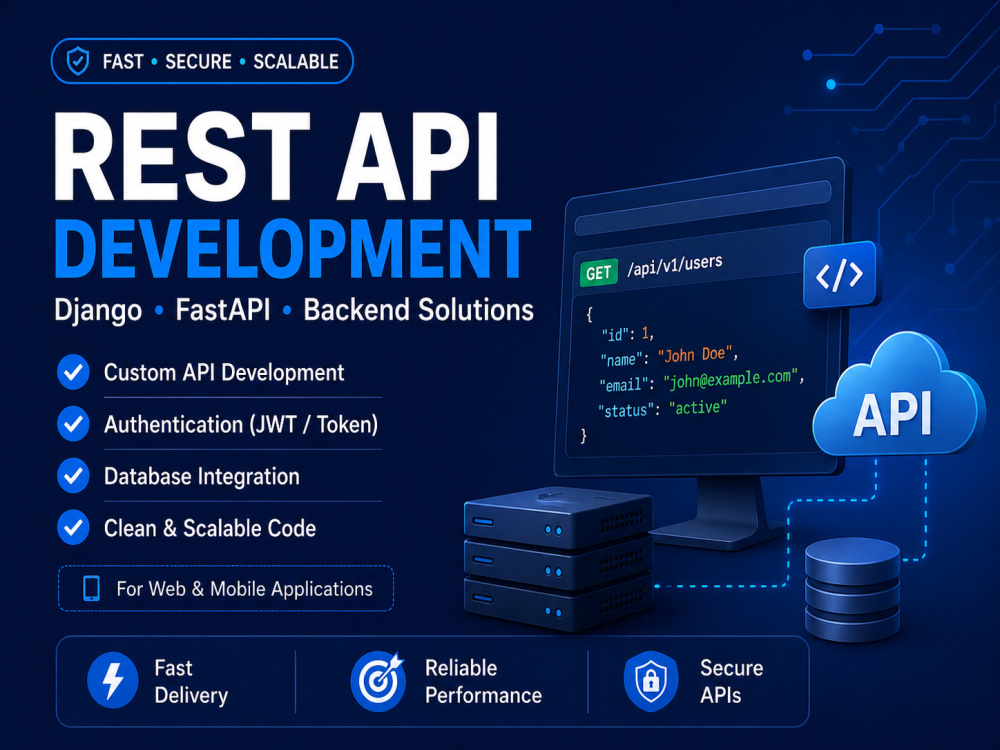1000x750 pixels.
Task: Click the stacked server rack illustration
Action: (558, 559)
